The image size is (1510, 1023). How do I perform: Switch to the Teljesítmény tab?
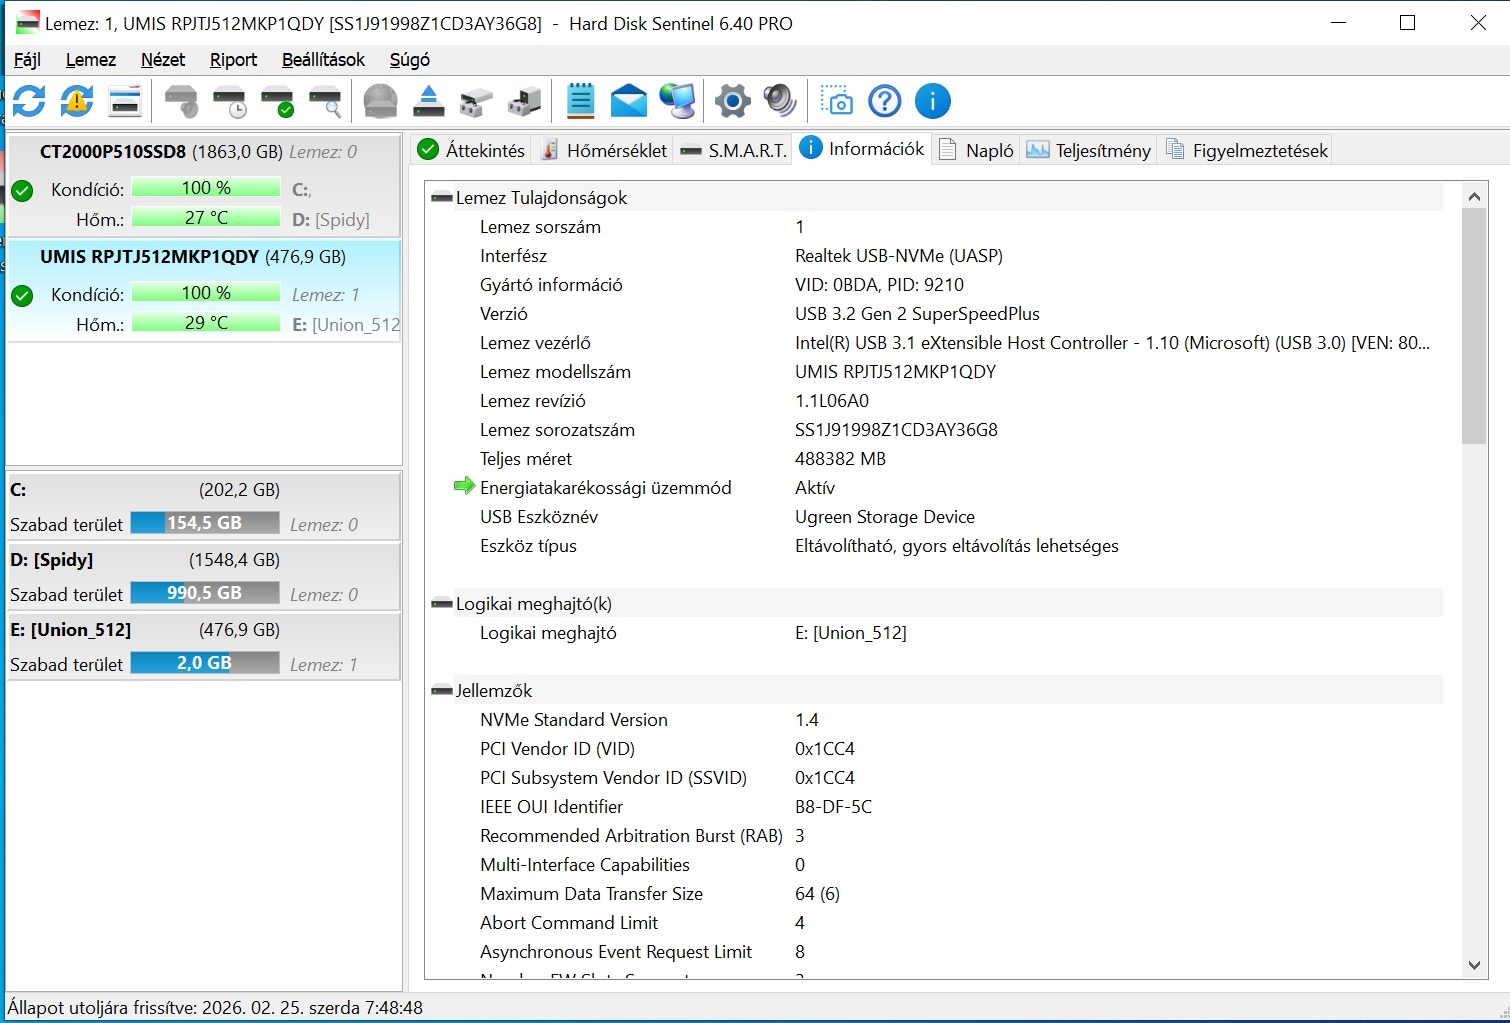1088,150
